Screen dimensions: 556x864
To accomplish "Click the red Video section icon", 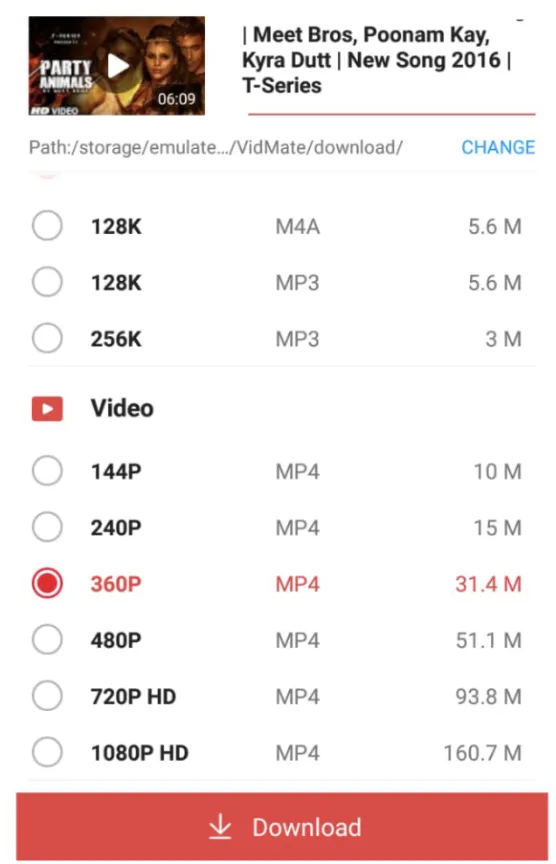I will tap(47, 409).
